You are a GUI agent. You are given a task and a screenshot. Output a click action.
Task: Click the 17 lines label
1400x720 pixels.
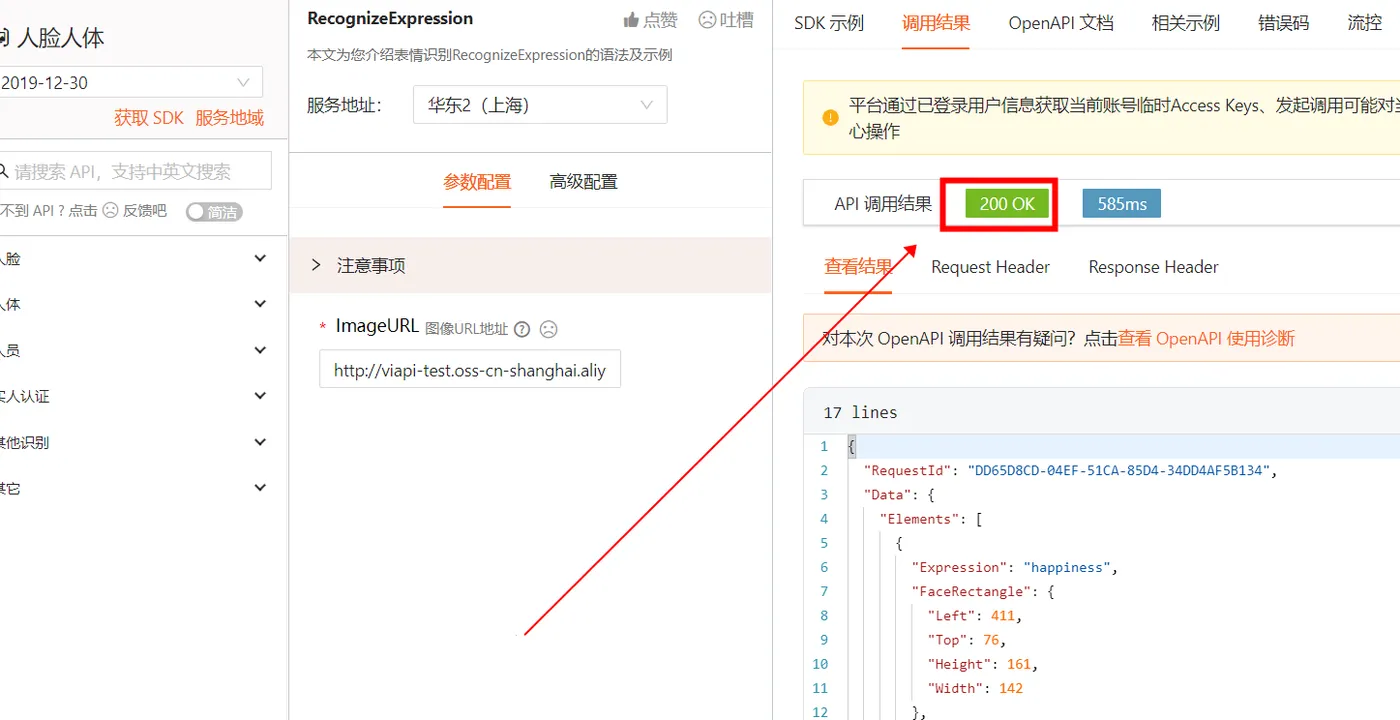pos(860,412)
